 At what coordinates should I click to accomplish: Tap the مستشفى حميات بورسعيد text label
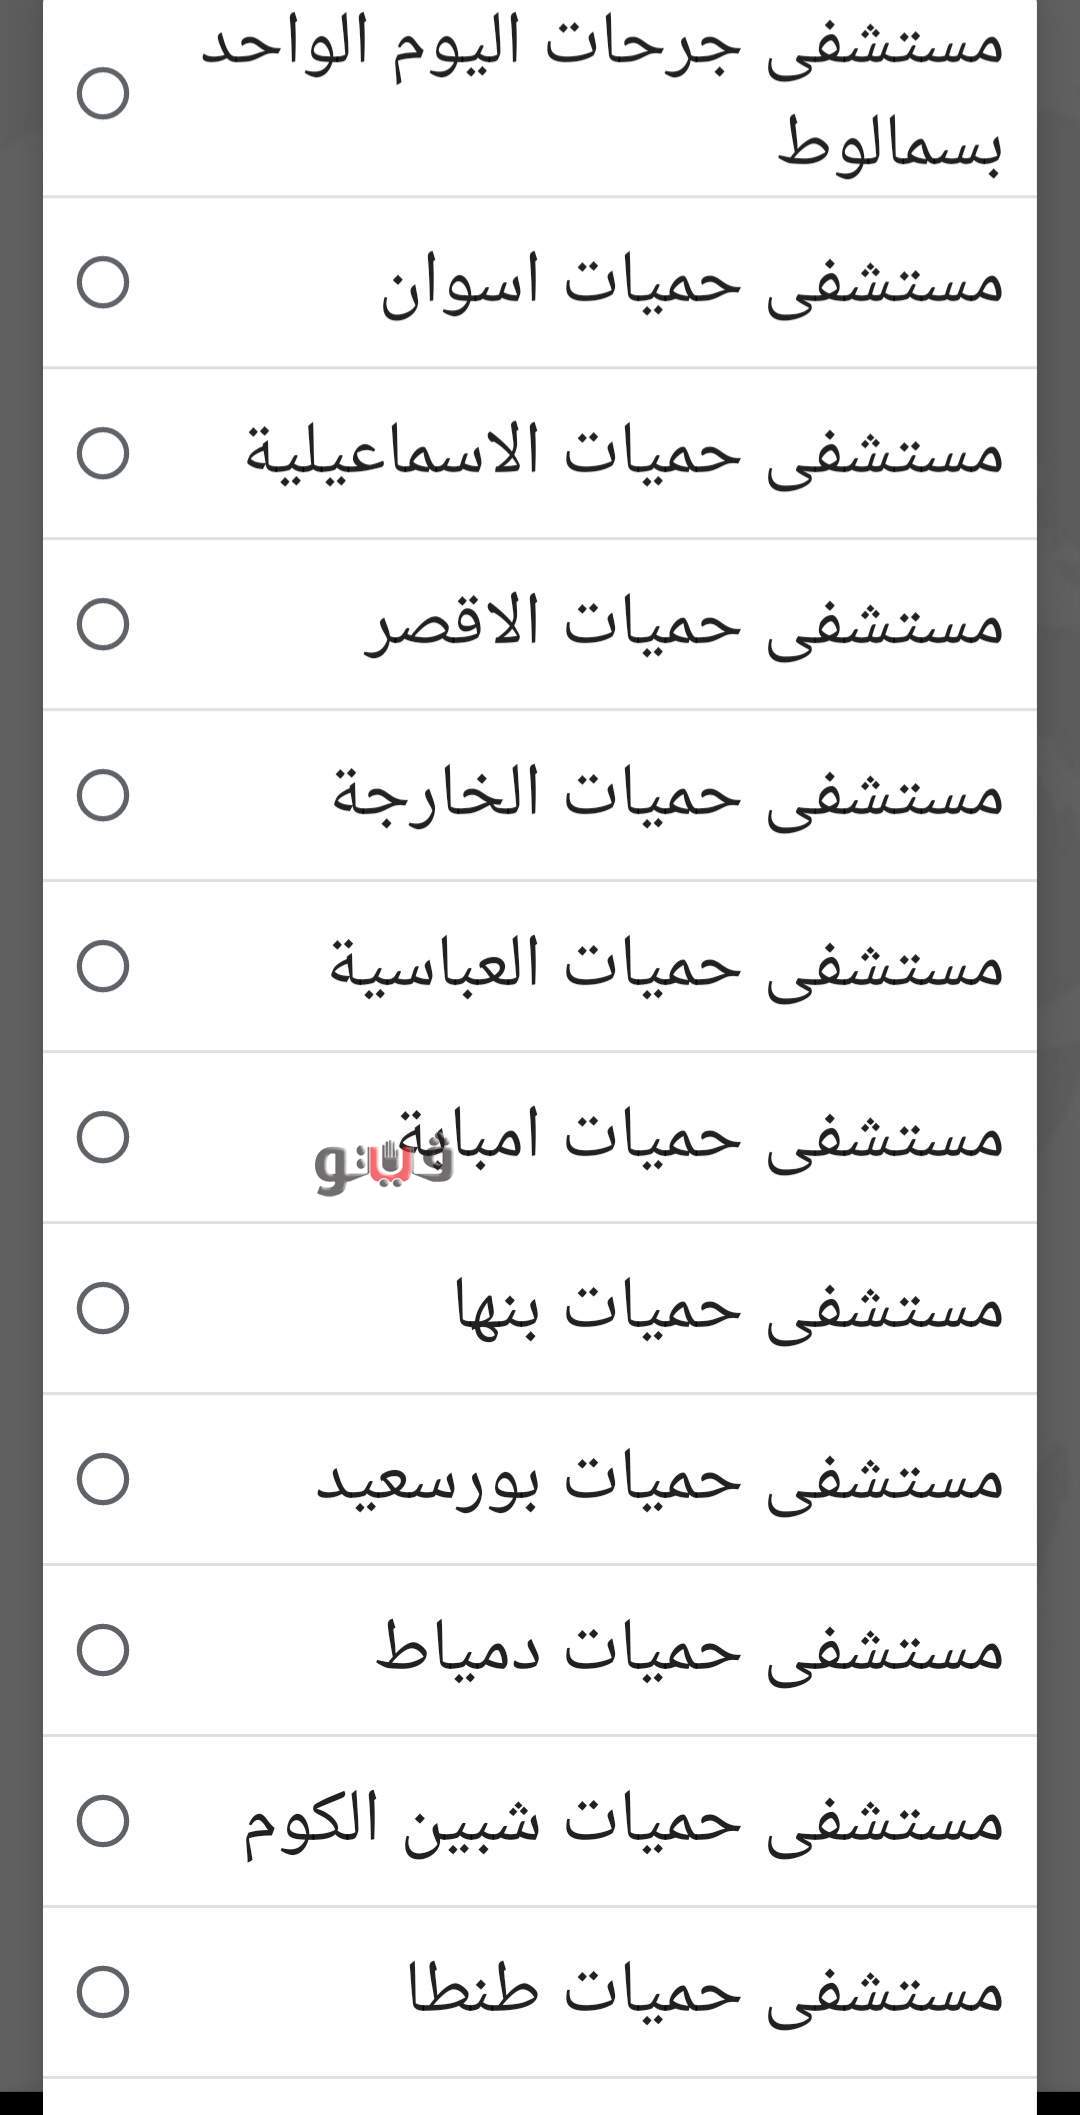tap(660, 1478)
